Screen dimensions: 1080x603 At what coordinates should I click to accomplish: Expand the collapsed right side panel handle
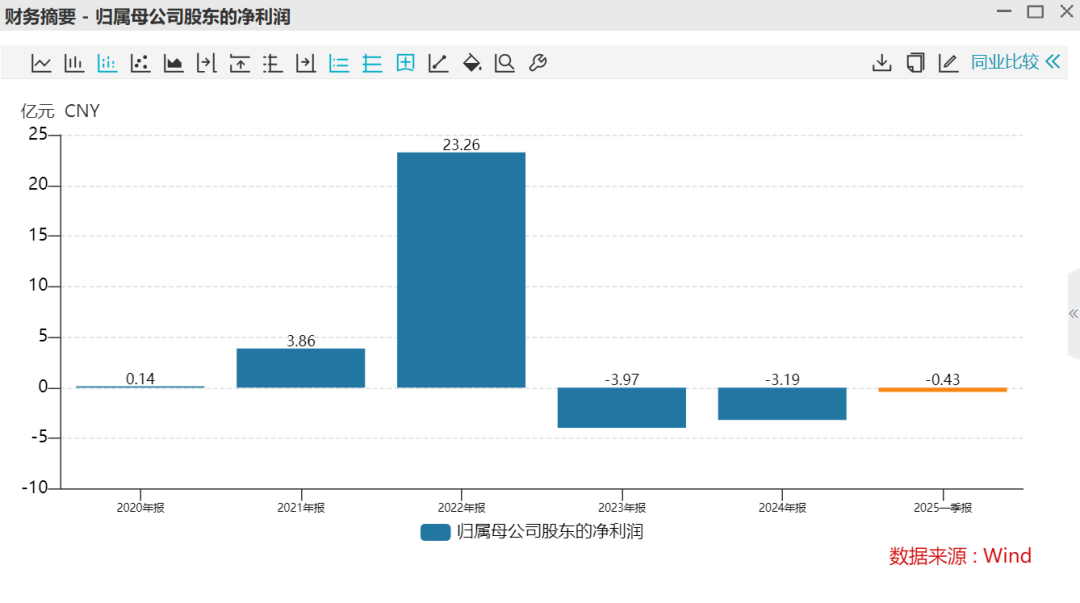tap(1073, 314)
